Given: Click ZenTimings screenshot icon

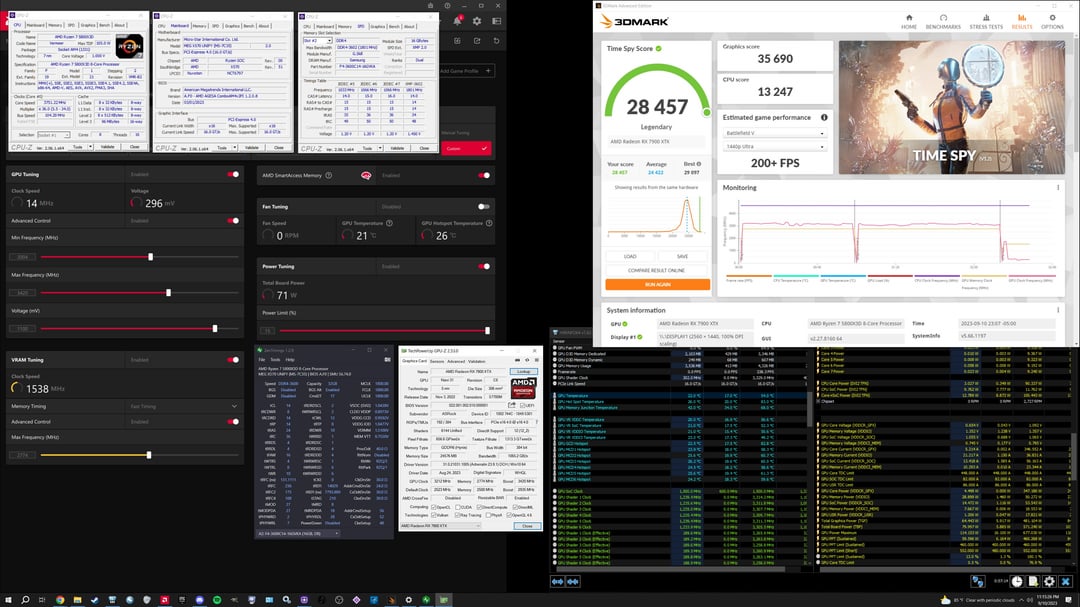Looking at the screenshot, I should coord(387,360).
